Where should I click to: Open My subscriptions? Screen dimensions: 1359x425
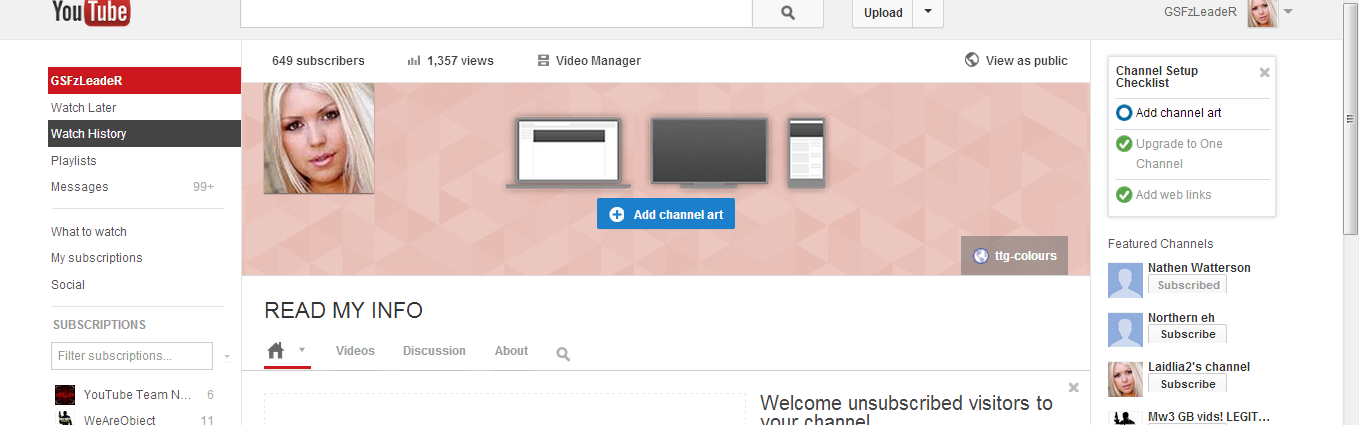(x=97, y=258)
